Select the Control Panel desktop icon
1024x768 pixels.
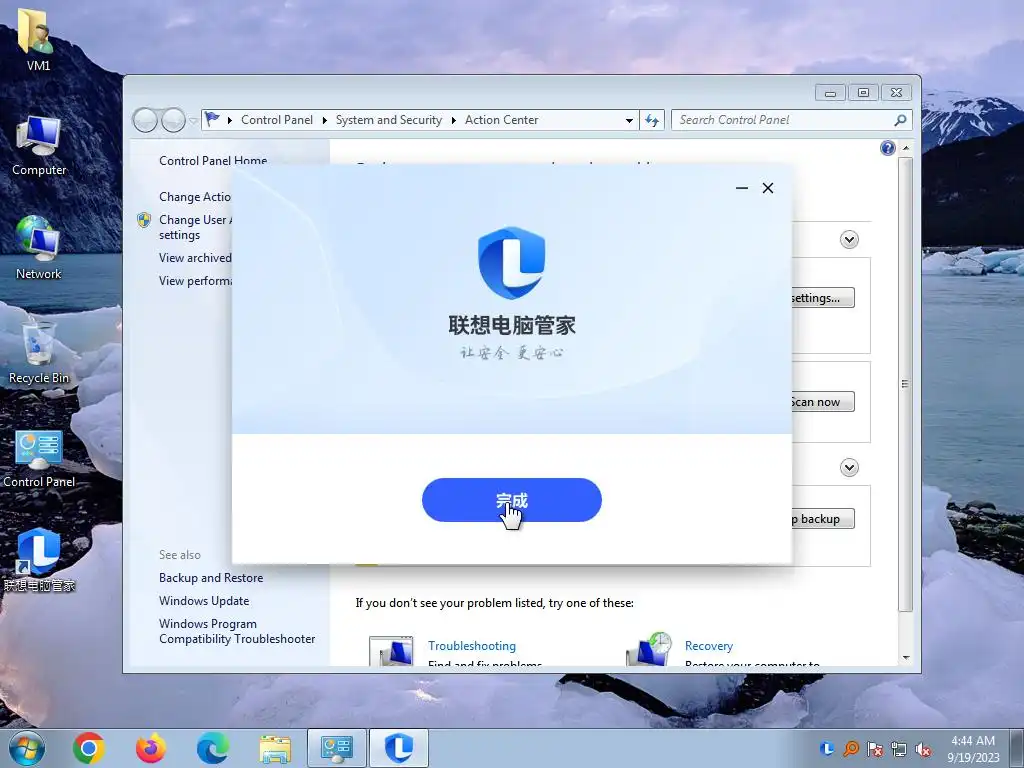point(39,459)
